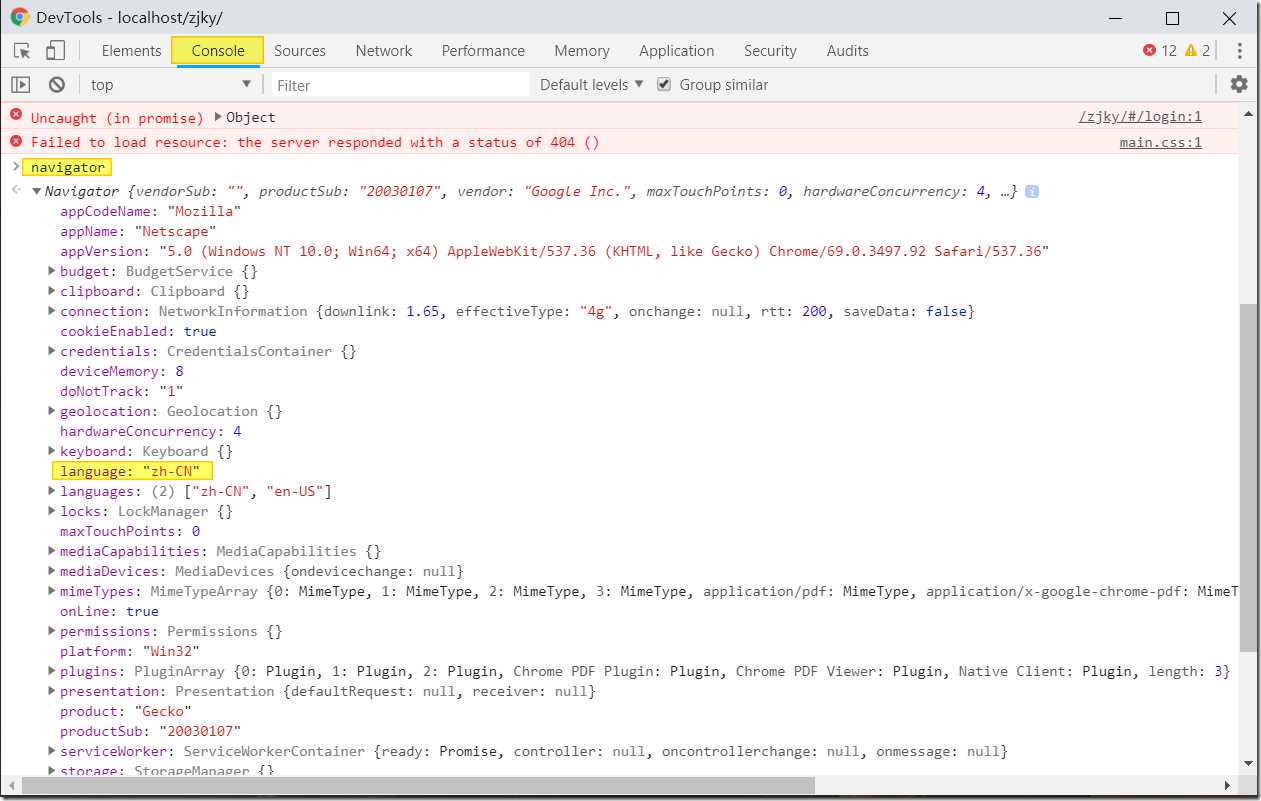The width and height of the screenshot is (1261, 801).
Task: Open the Memory tab
Action: click(x=582, y=51)
